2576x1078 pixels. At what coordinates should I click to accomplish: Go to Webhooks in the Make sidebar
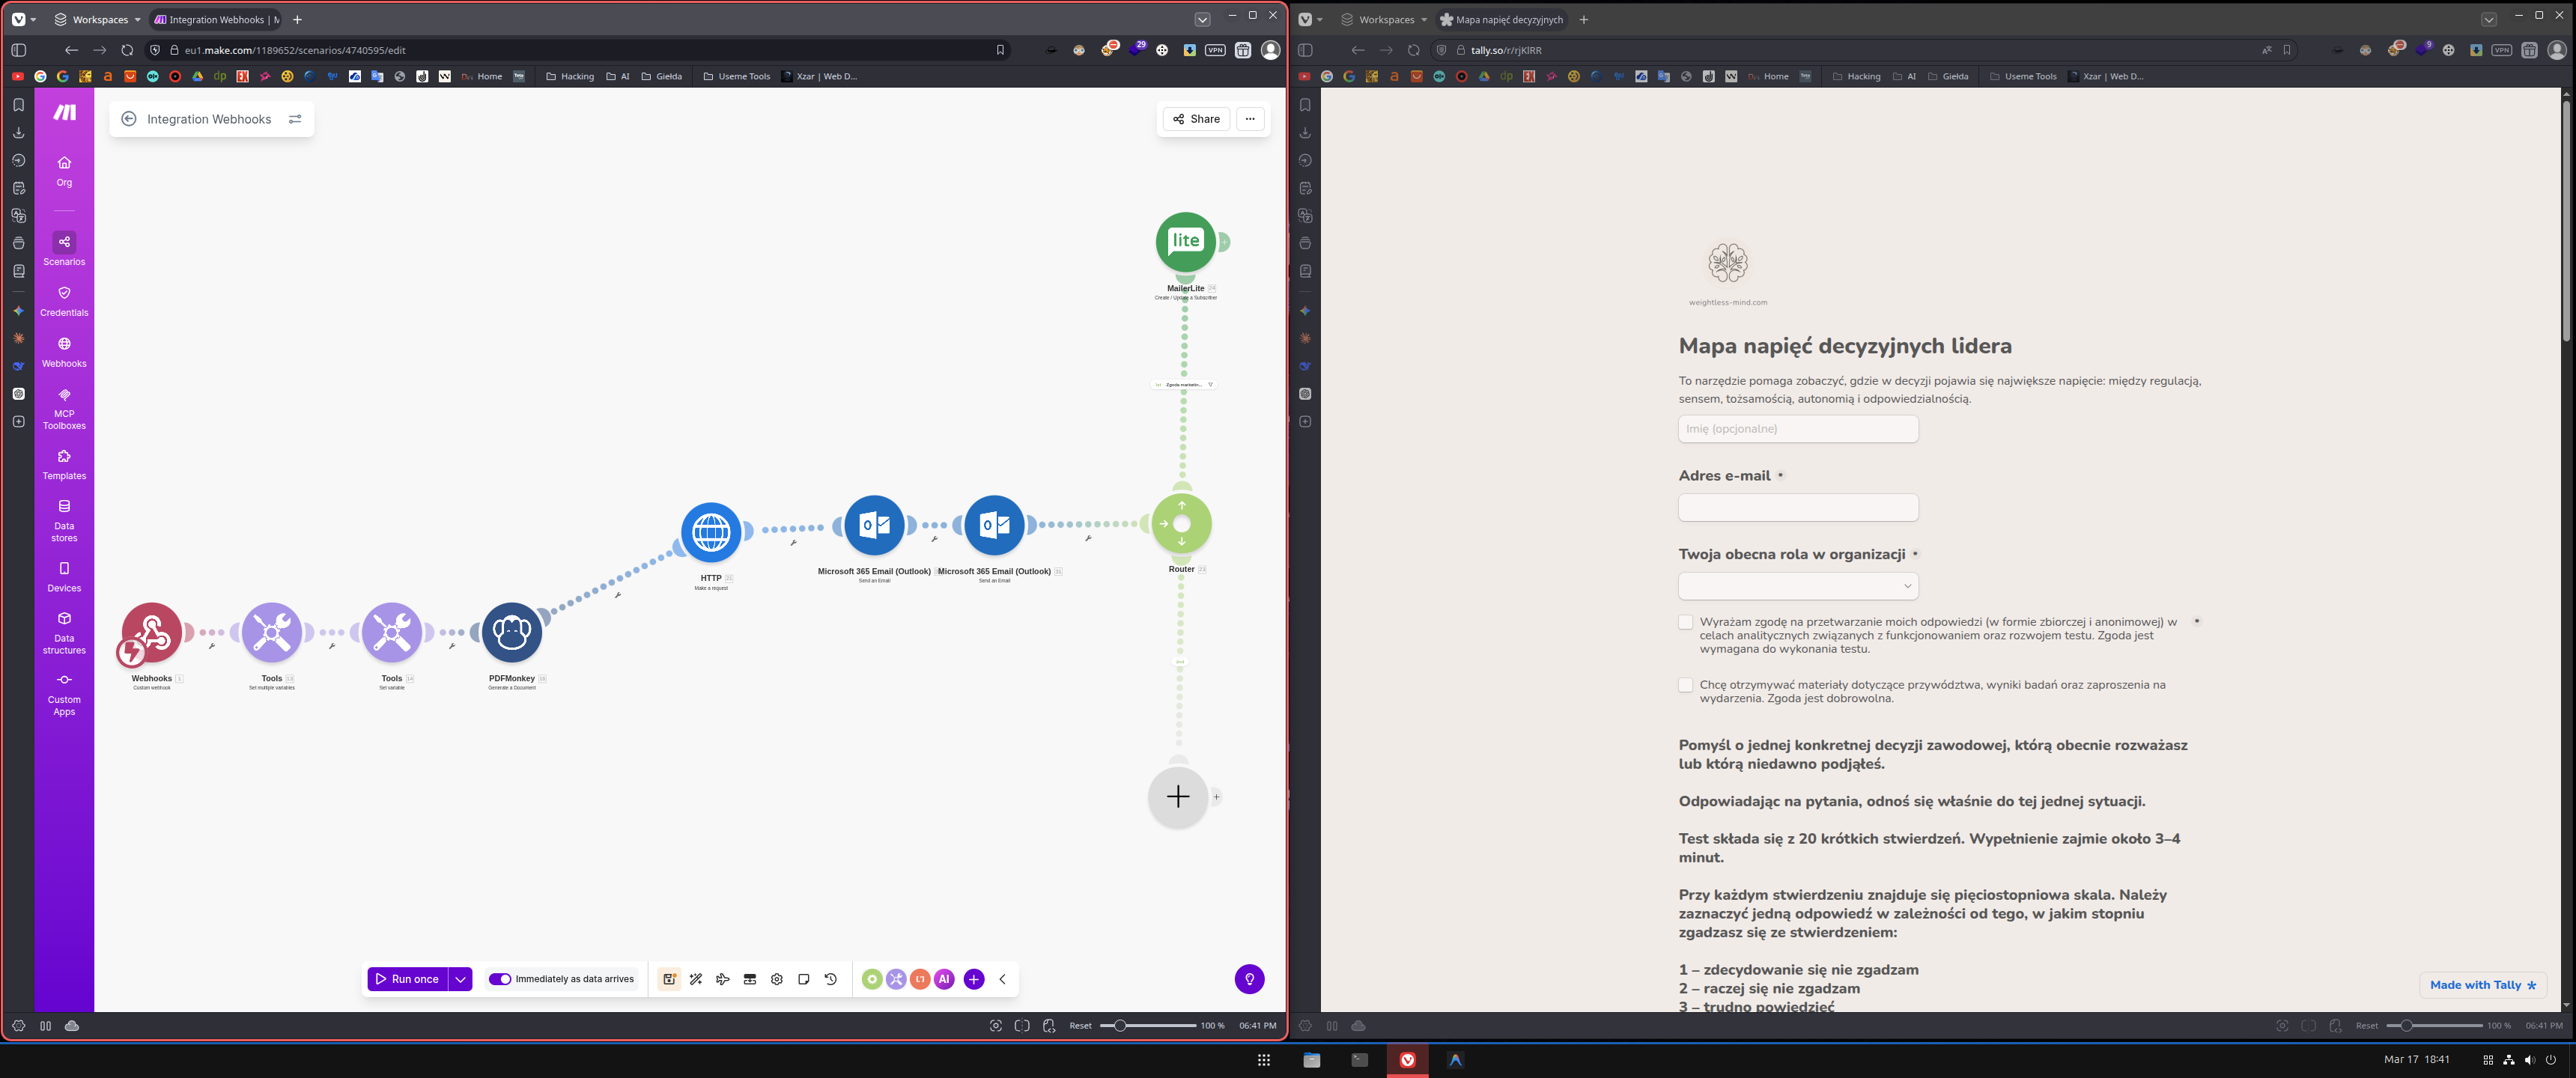(x=64, y=352)
